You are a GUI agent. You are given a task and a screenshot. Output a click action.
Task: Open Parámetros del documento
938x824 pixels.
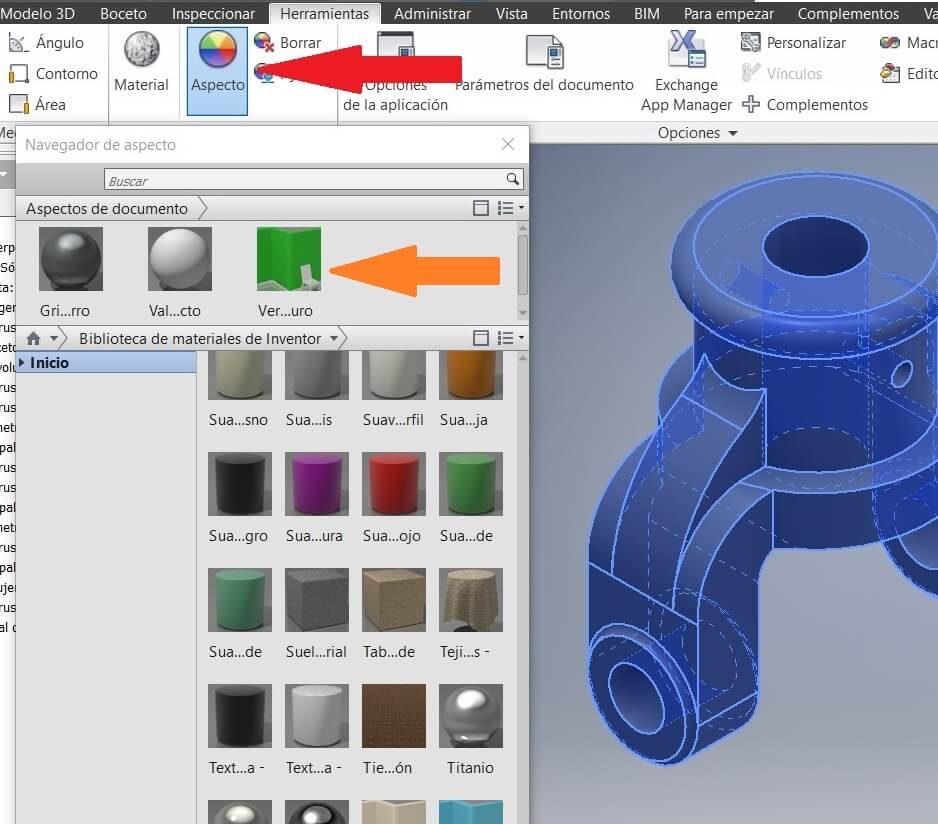[x=544, y=62]
